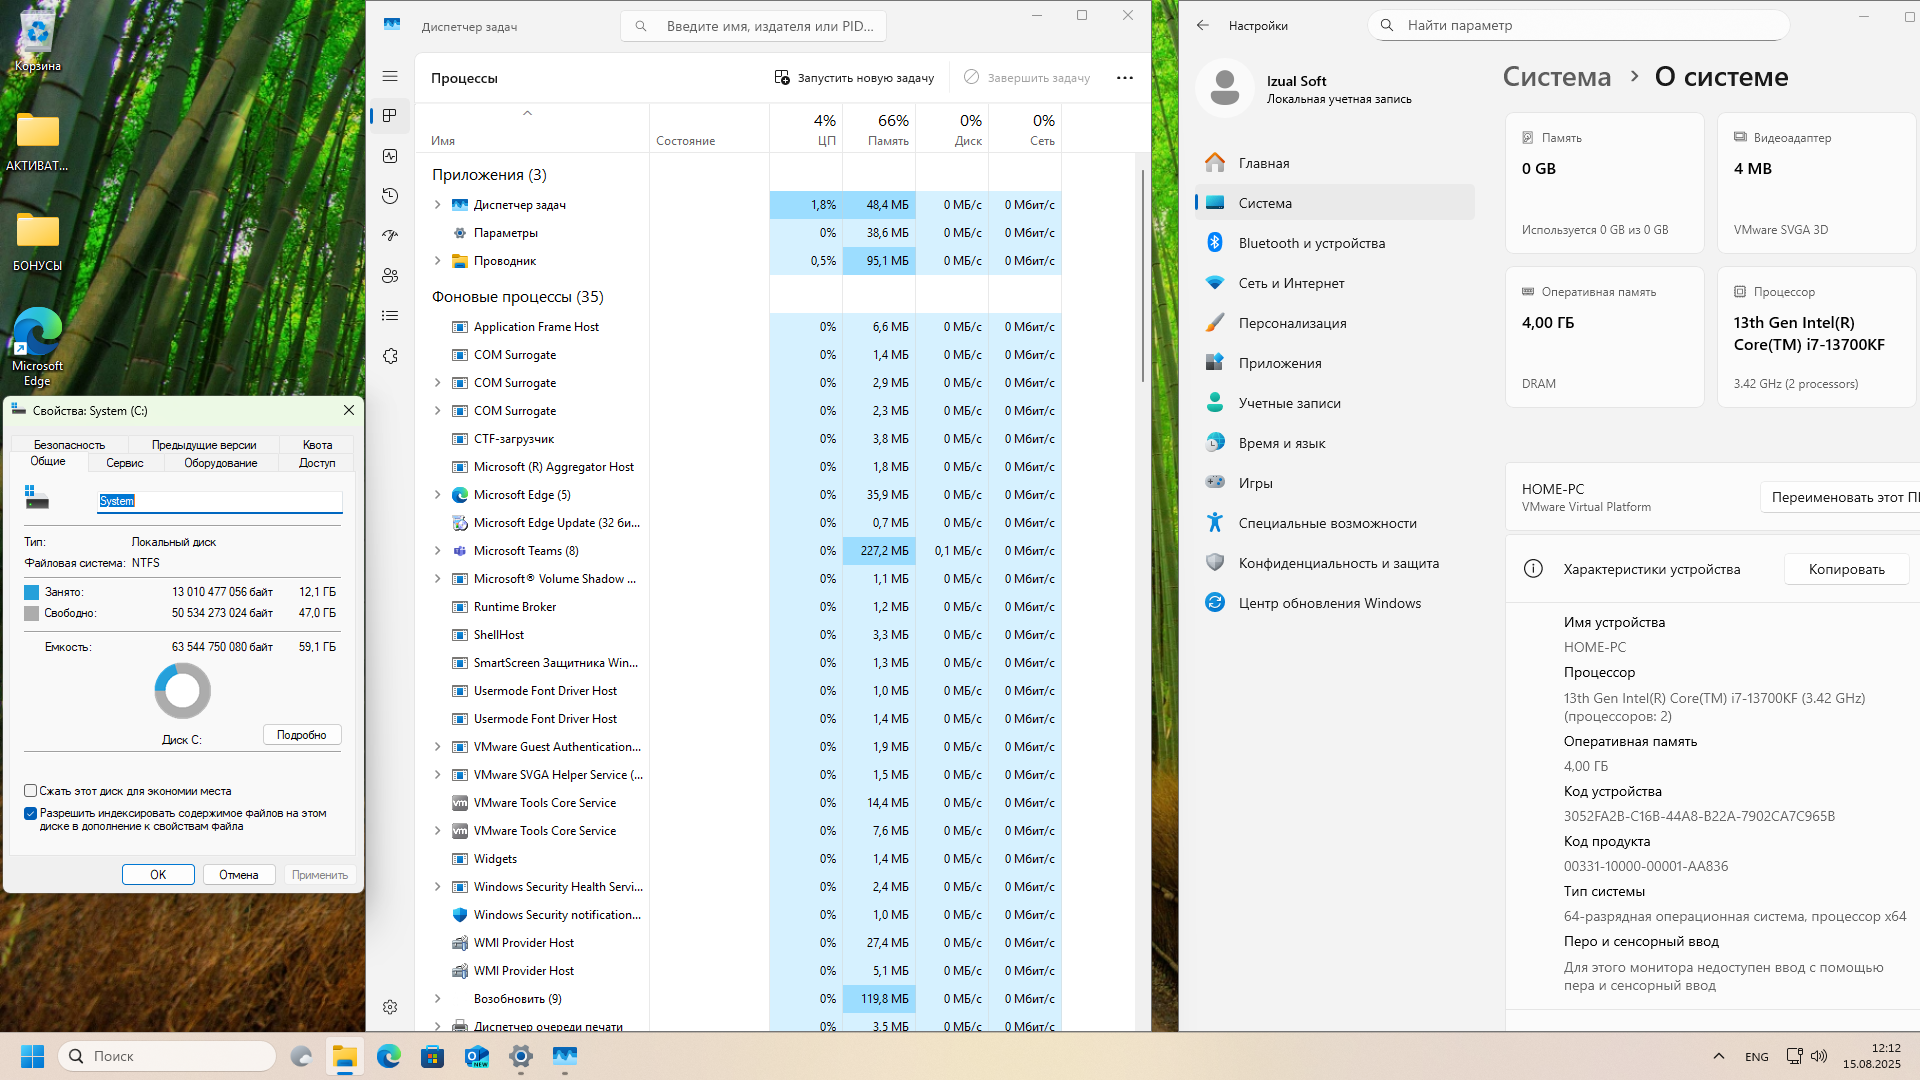The image size is (1920, 1080).
Task: Switch to Безопасность tab in Properties
Action: tap(69, 445)
